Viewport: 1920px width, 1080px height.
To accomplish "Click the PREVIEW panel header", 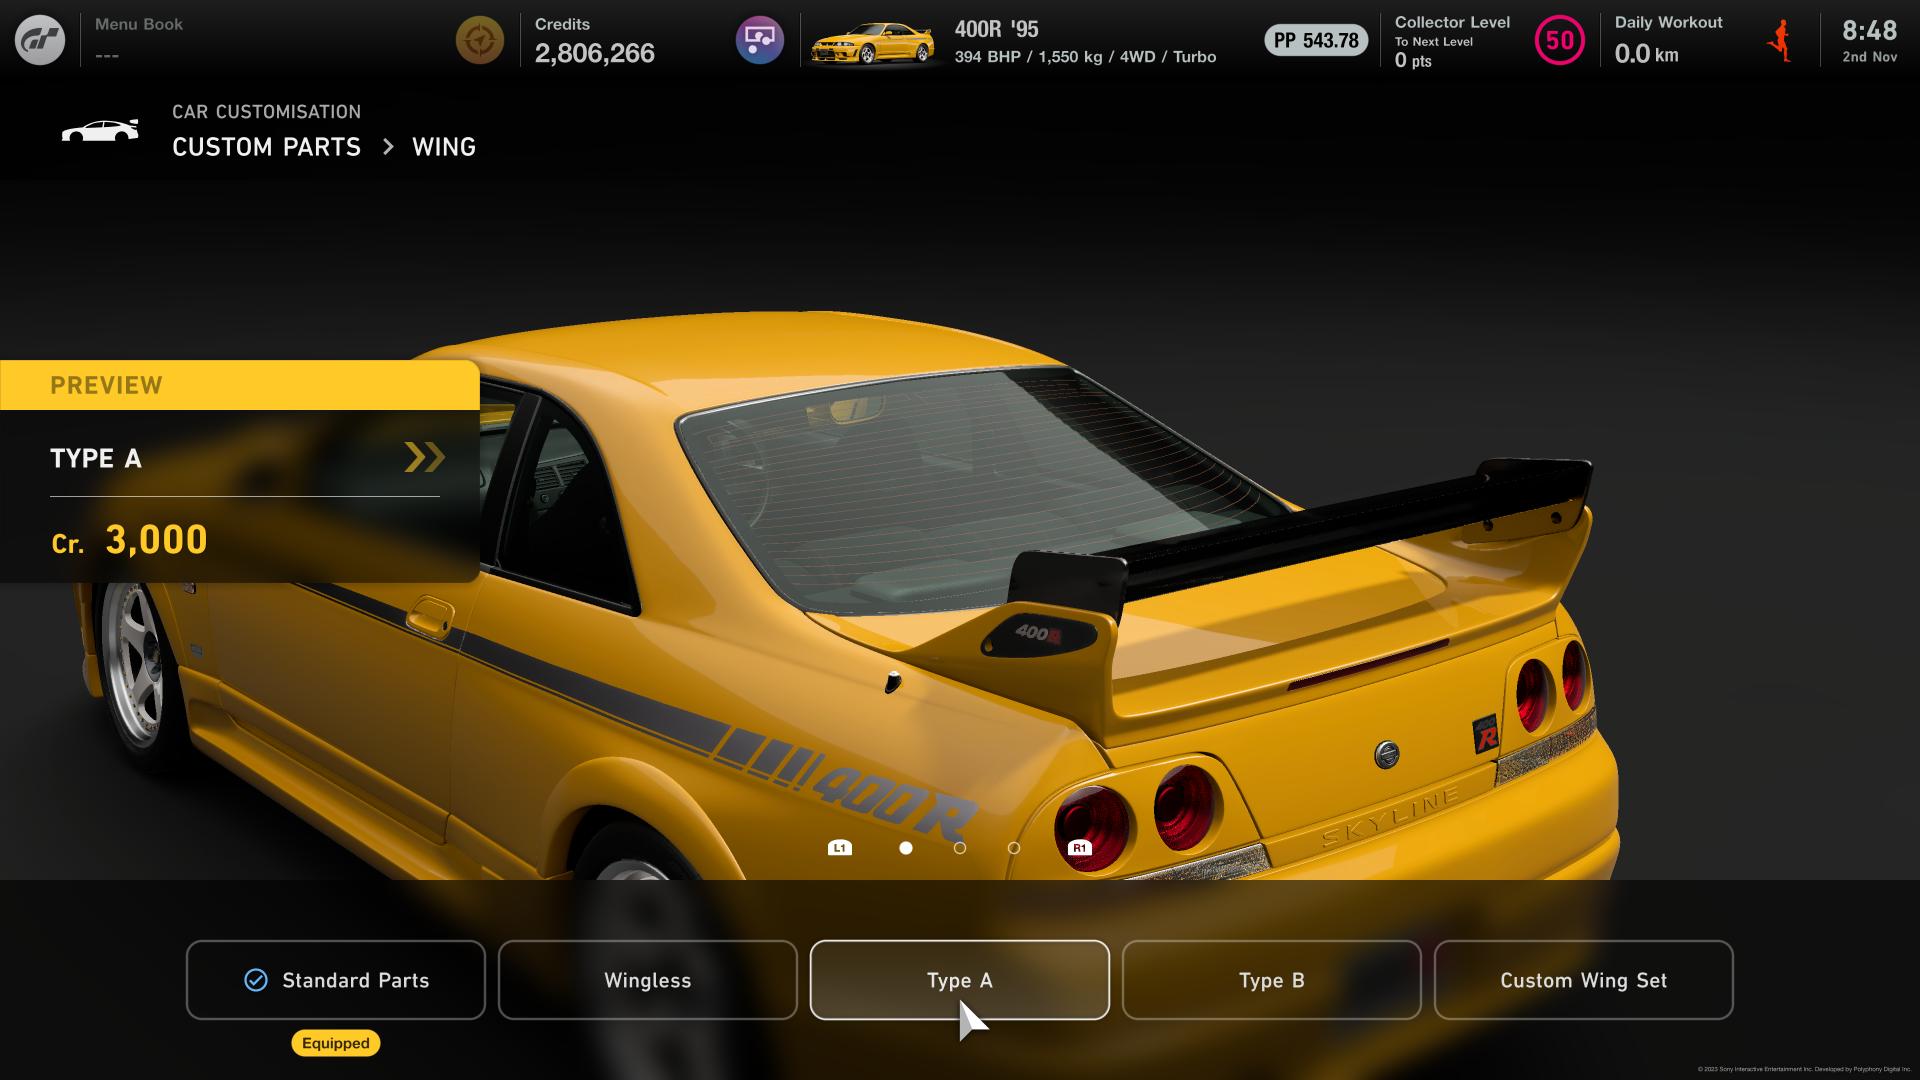I will [240, 385].
